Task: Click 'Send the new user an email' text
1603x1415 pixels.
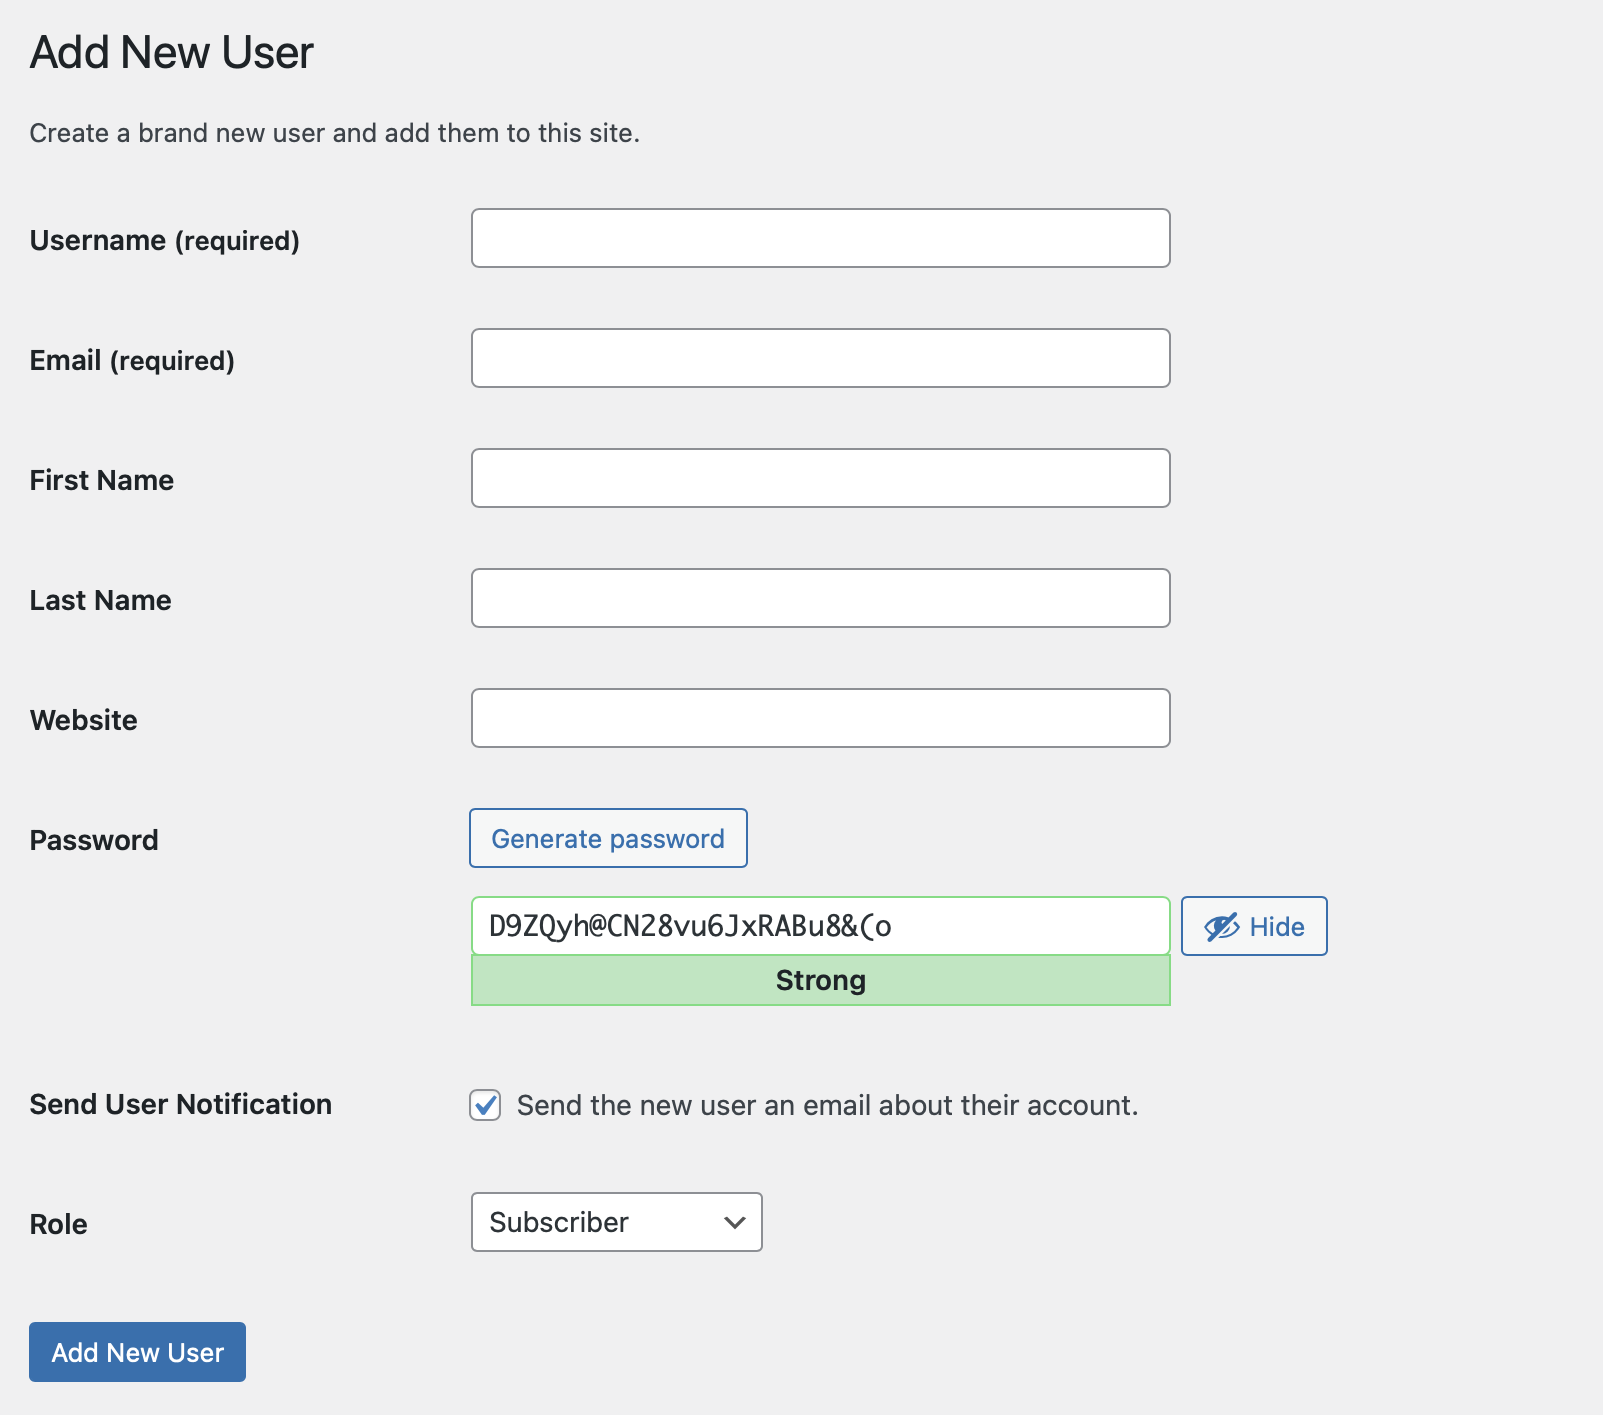Action: point(827,1105)
